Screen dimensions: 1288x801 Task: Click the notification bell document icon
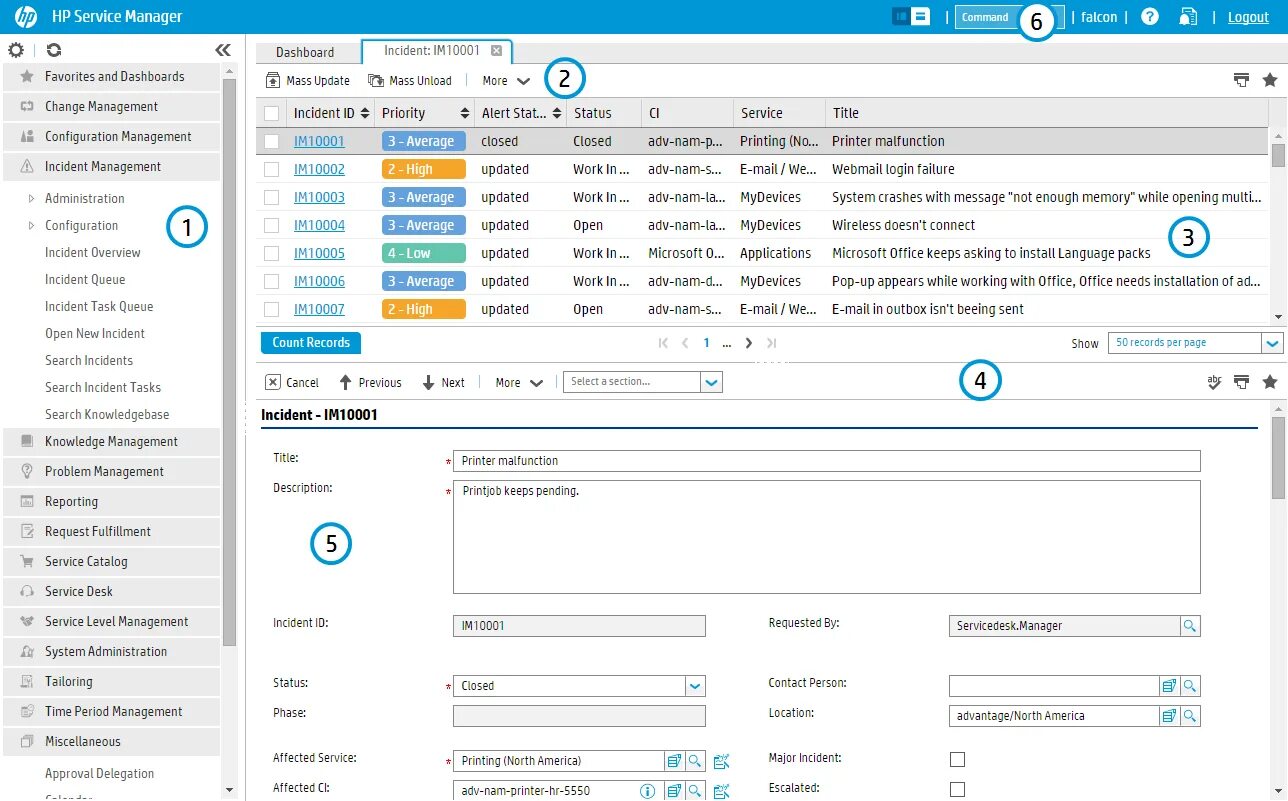tap(1188, 17)
